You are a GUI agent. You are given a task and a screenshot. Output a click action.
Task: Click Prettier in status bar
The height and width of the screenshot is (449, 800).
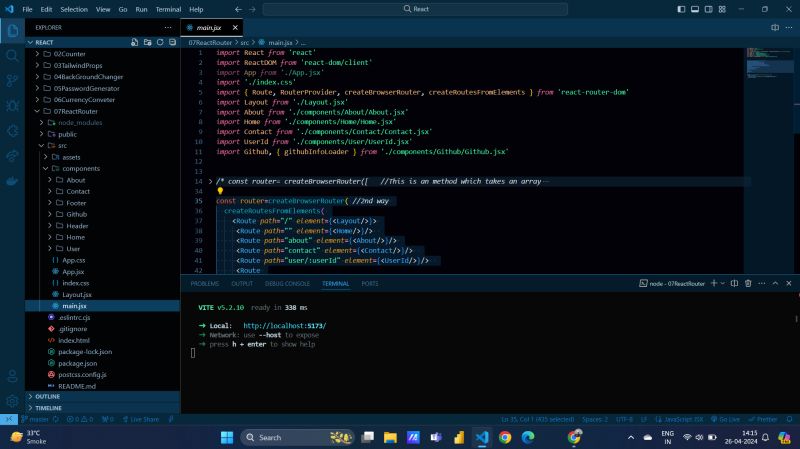(x=762, y=419)
